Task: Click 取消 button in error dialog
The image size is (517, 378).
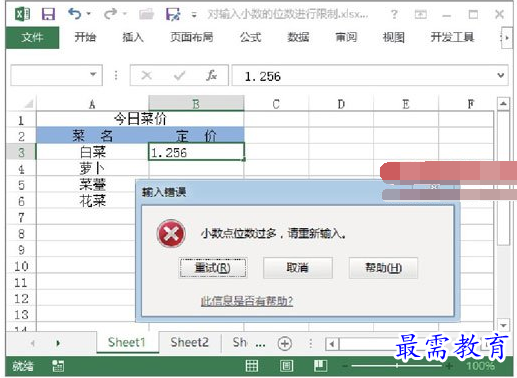Action: click(x=298, y=268)
